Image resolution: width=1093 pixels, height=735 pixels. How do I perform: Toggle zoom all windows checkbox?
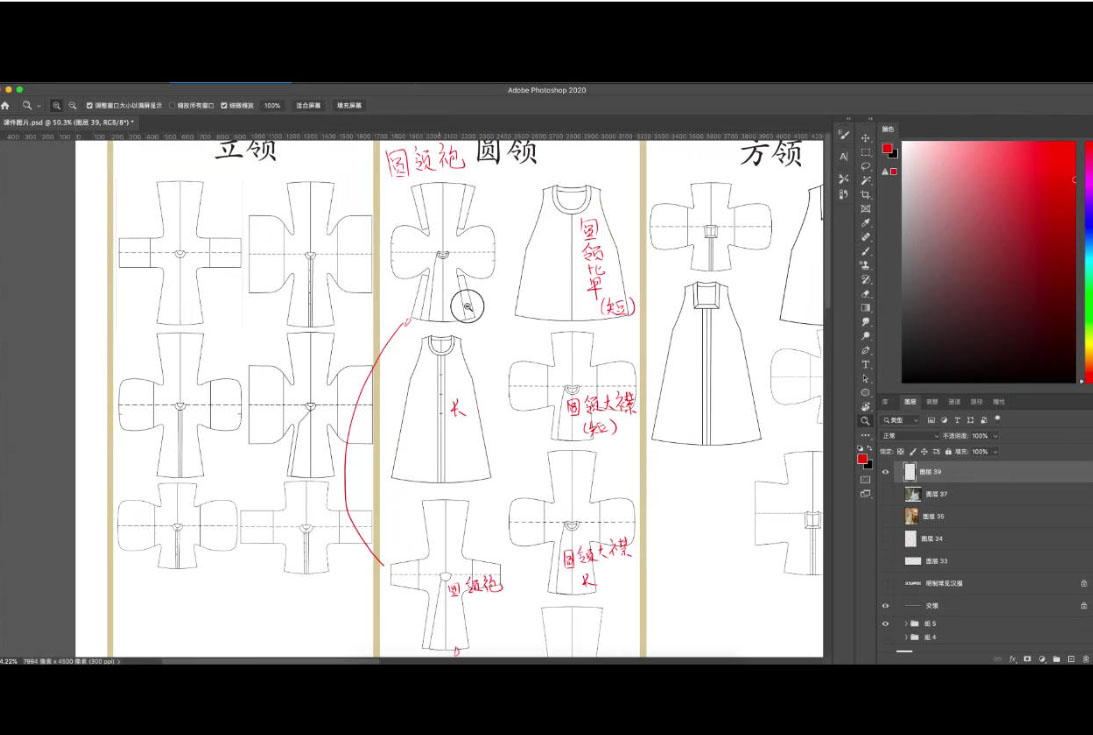click(x=172, y=106)
